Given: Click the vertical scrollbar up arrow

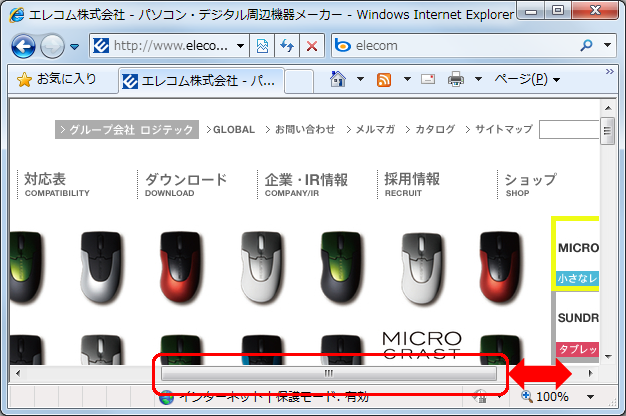Looking at the screenshot, I should [x=608, y=108].
